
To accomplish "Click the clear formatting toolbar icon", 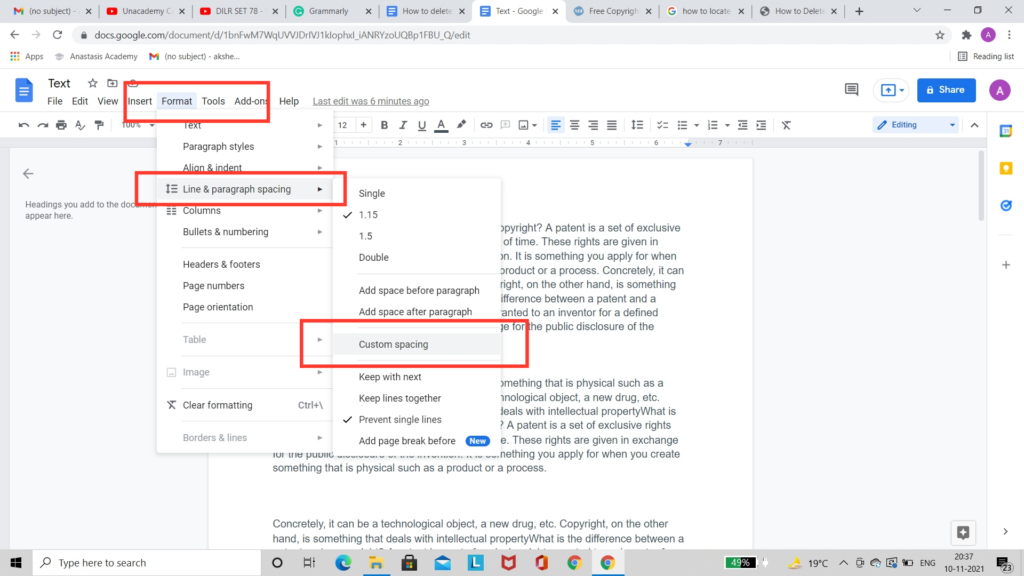I will point(785,125).
